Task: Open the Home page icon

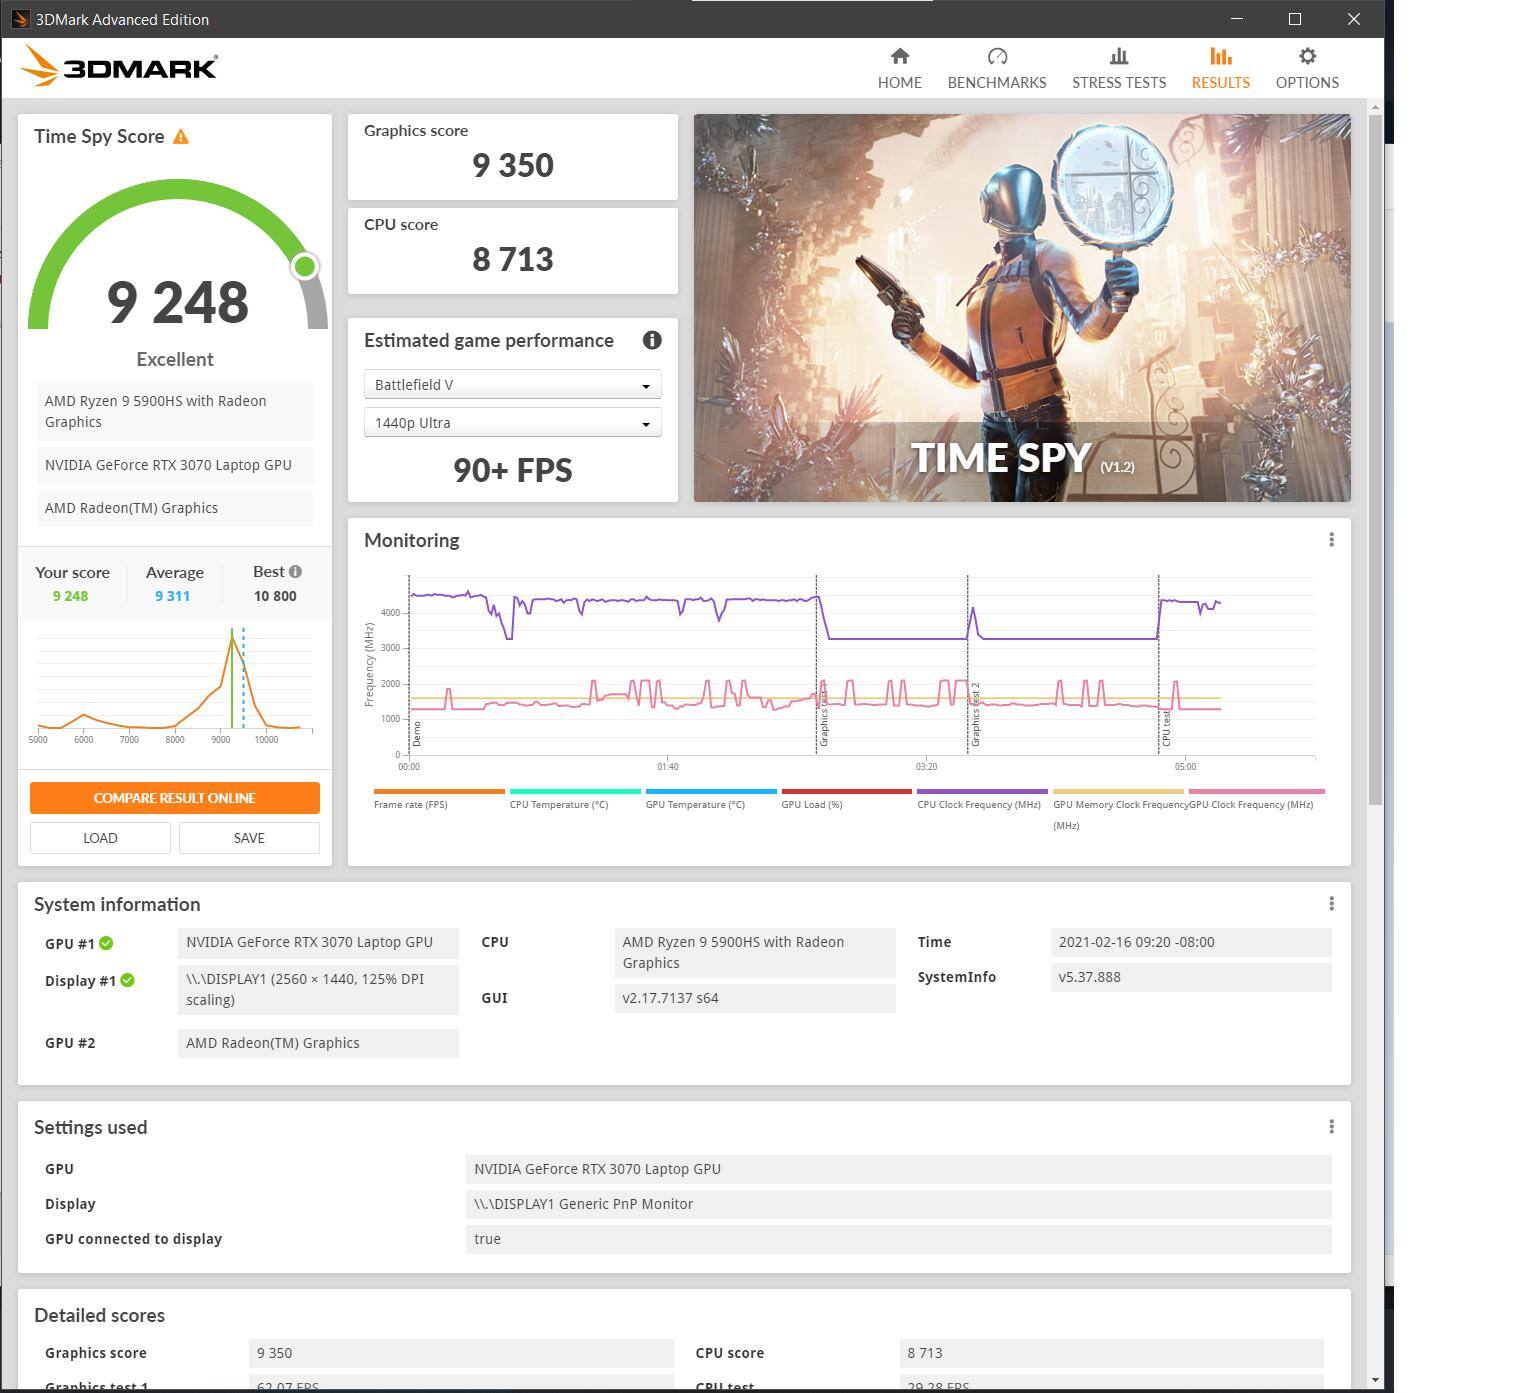Action: (x=899, y=57)
